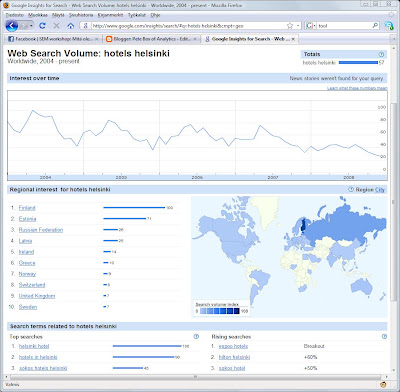Bookmark this page with the star icon
This screenshot has height=392, width=400.
click(x=290, y=26)
